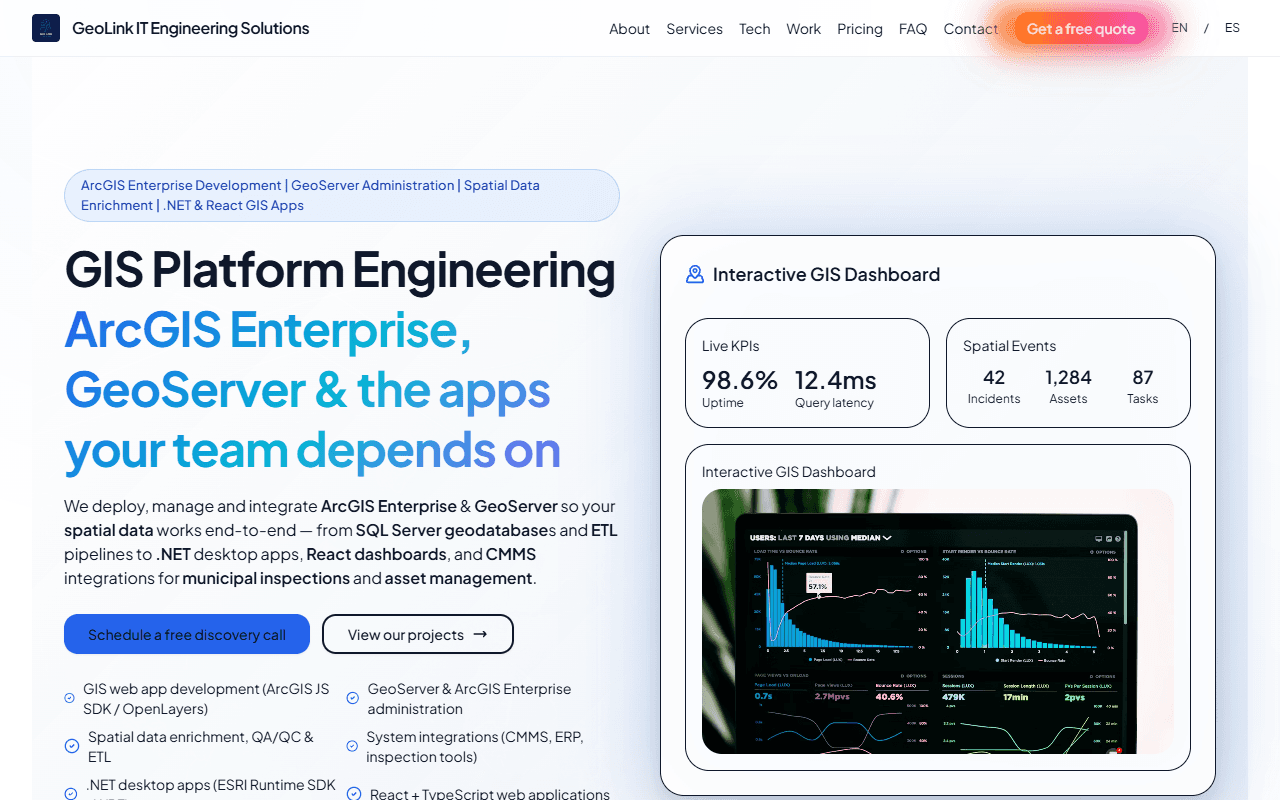
Task: Open the About menu item
Action: [629, 29]
